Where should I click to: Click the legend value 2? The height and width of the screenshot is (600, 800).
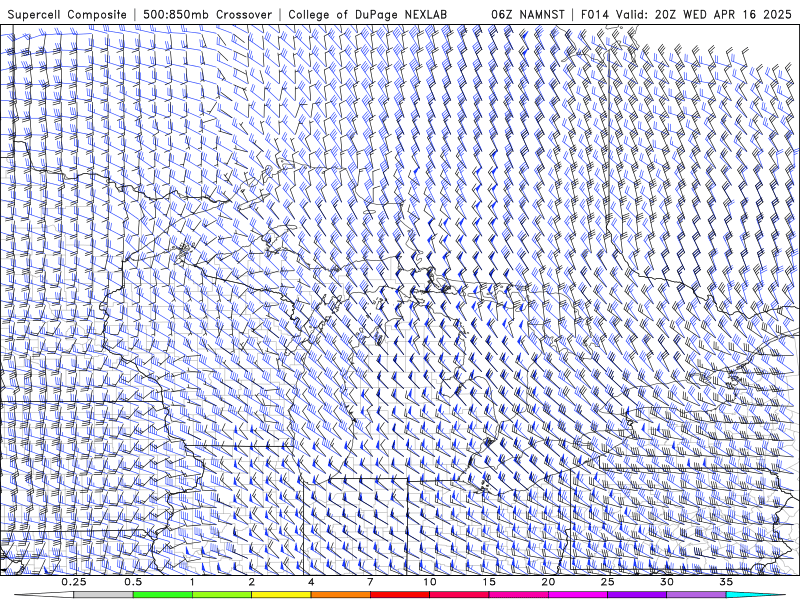(x=252, y=582)
